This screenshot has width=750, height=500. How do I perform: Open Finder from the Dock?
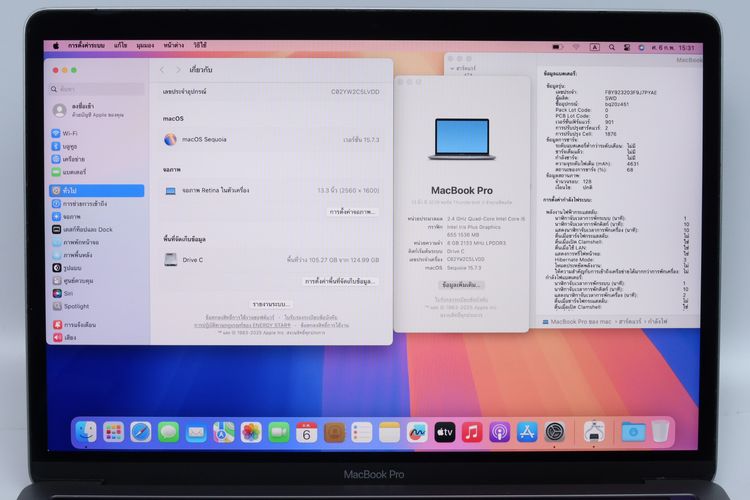[87, 433]
